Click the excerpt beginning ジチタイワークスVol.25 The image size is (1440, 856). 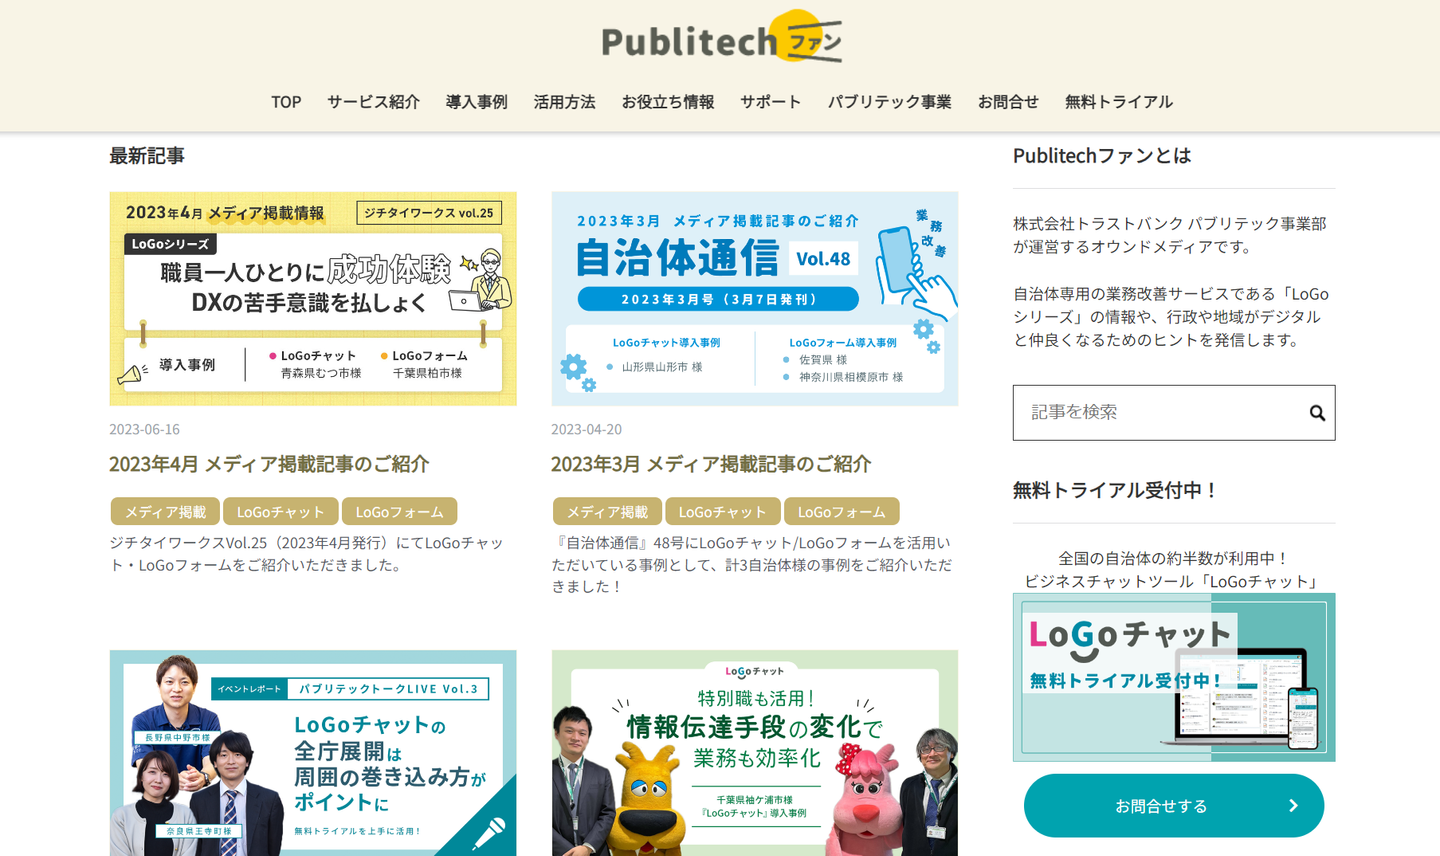click(x=306, y=554)
